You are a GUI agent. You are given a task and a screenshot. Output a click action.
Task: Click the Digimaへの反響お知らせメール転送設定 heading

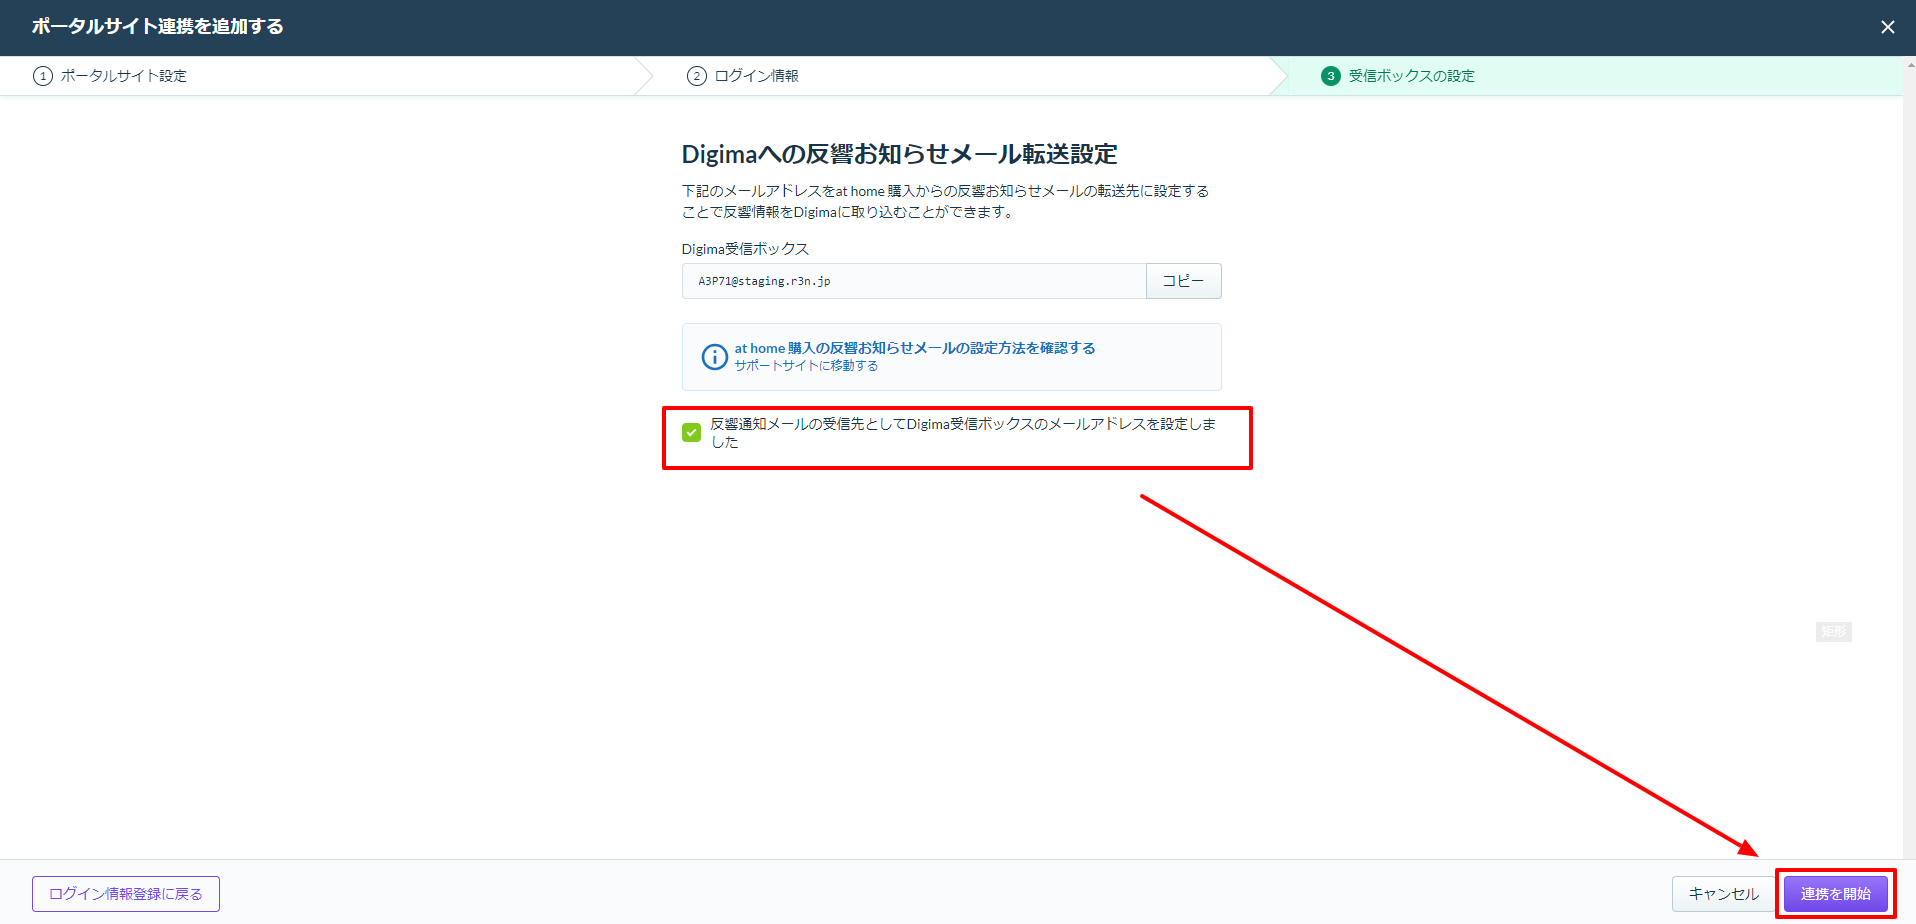pos(899,154)
